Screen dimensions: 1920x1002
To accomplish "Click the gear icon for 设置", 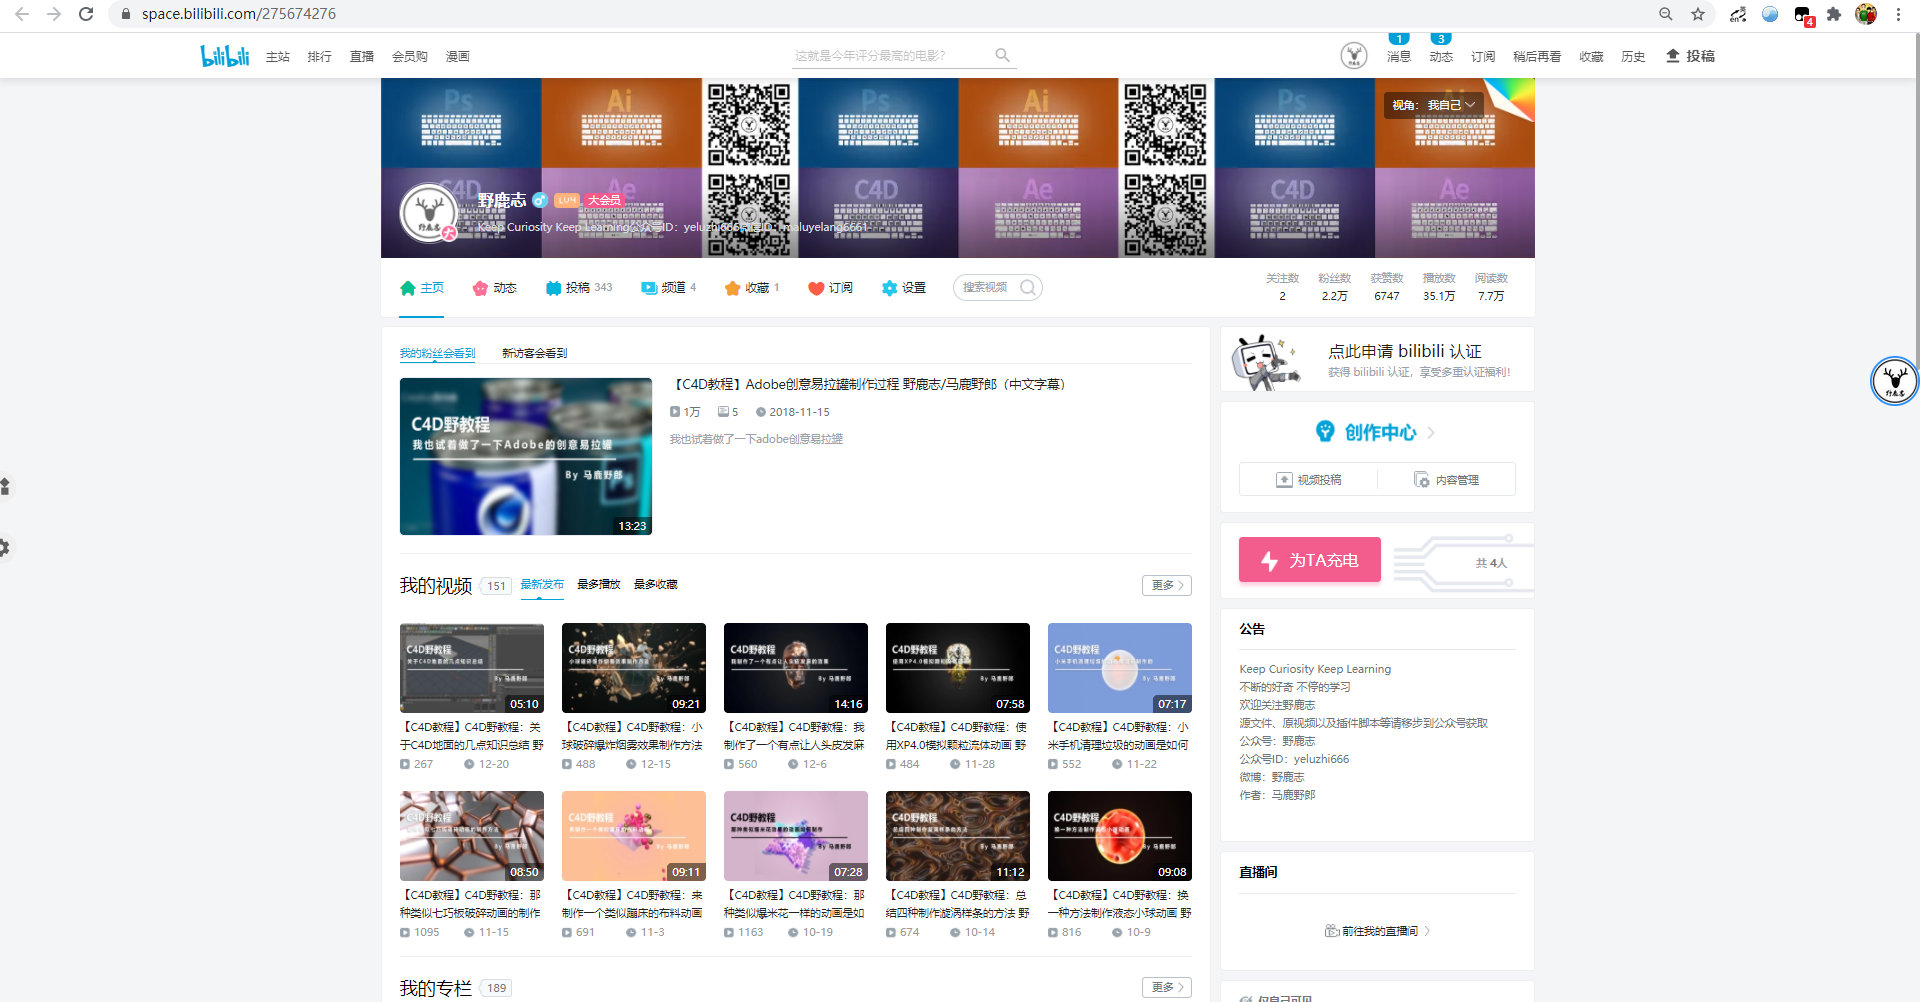I will coord(890,288).
